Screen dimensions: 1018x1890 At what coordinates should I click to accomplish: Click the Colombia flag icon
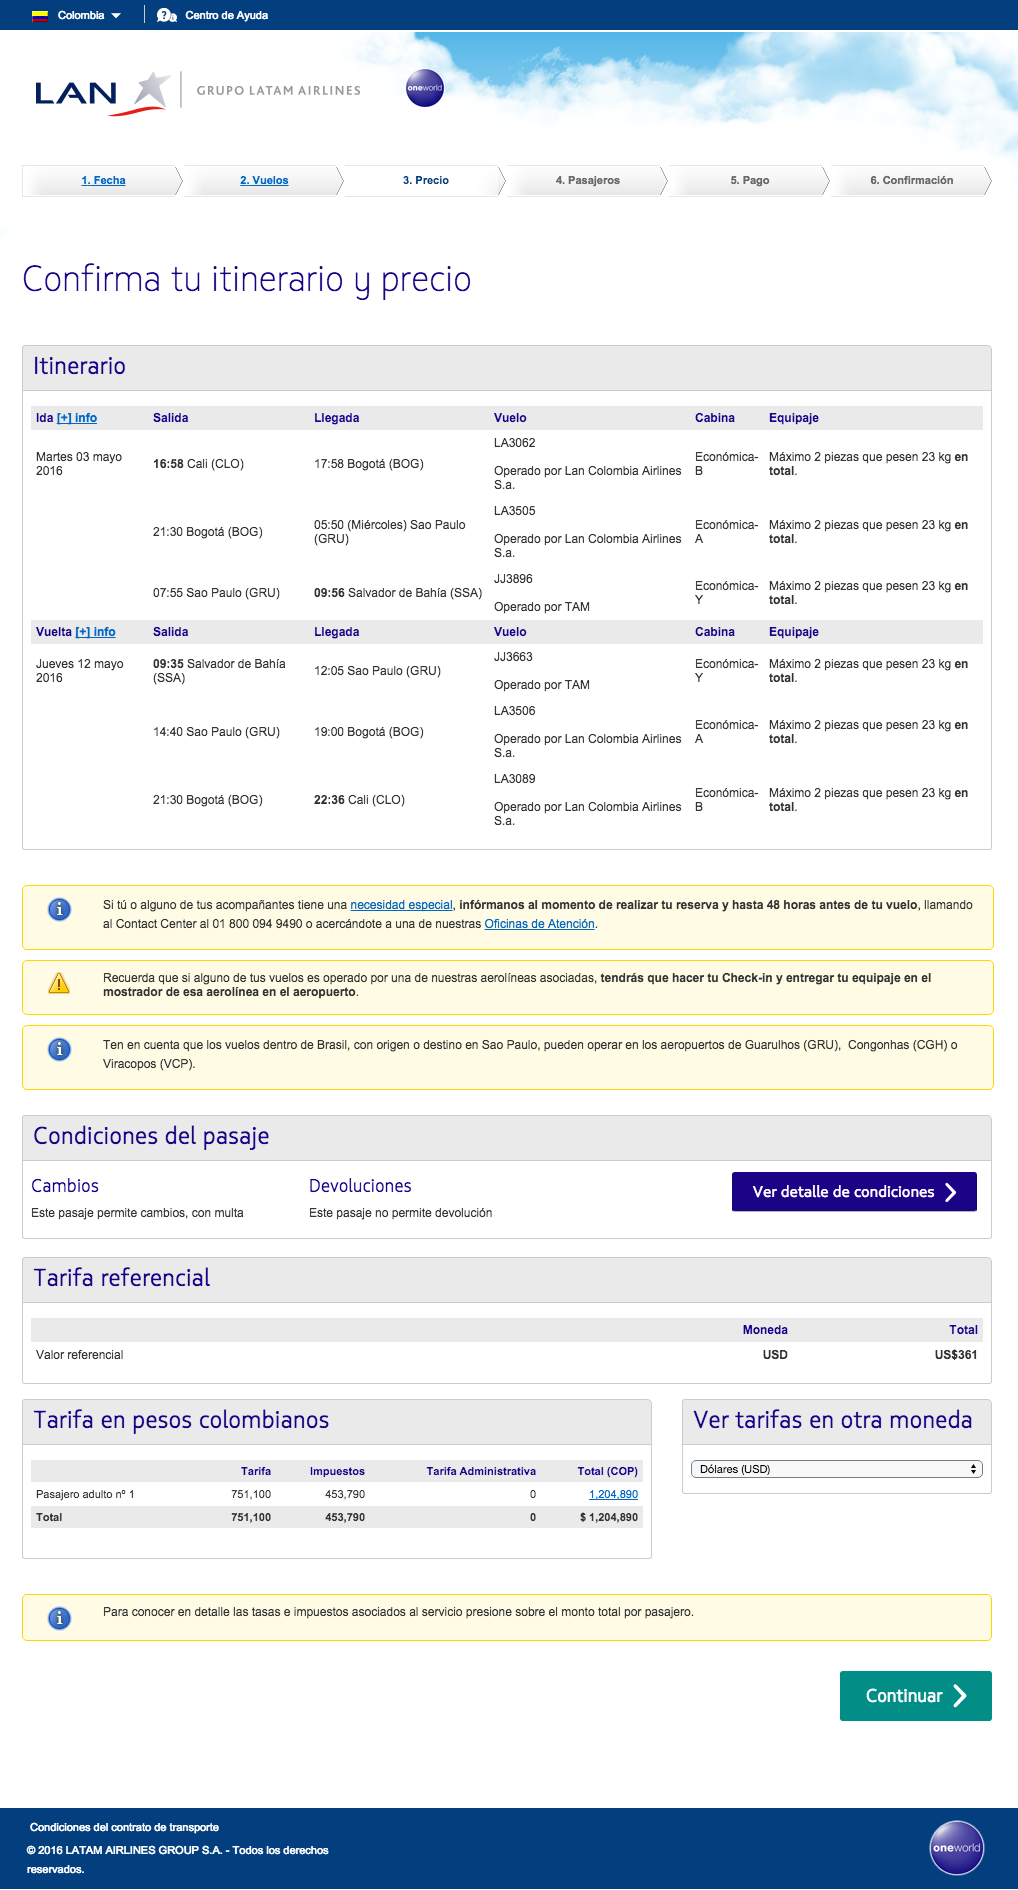click(x=40, y=15)
